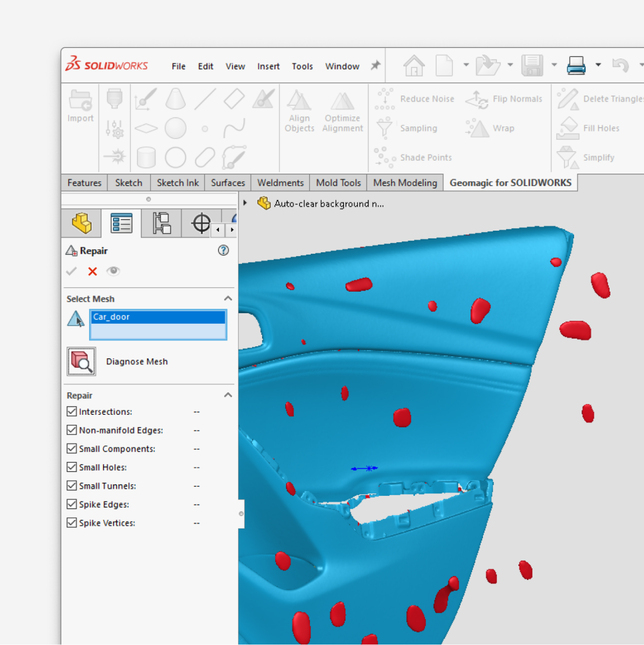The width and height of the screenshot is (644, 645).
Task: Open the dropdown arrow next to New
Action: (466, 65)
